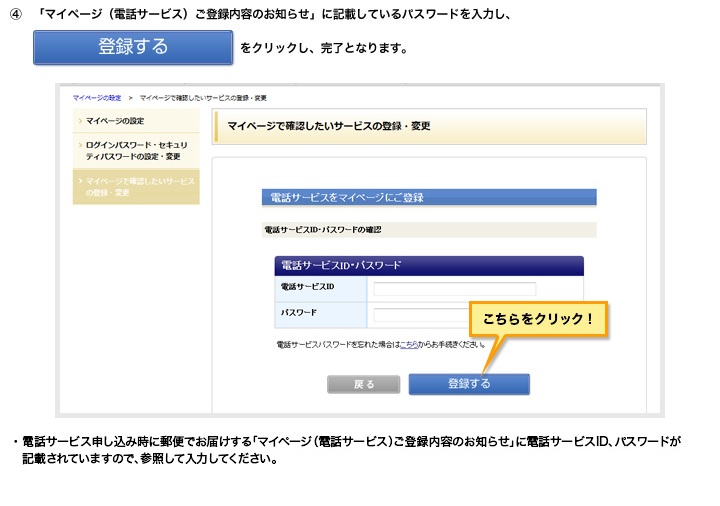720x506 pixels.
Task: Open ログインパスワード・セキュリティパスワードの設定・変更 sidebar item
Action: 136,151
